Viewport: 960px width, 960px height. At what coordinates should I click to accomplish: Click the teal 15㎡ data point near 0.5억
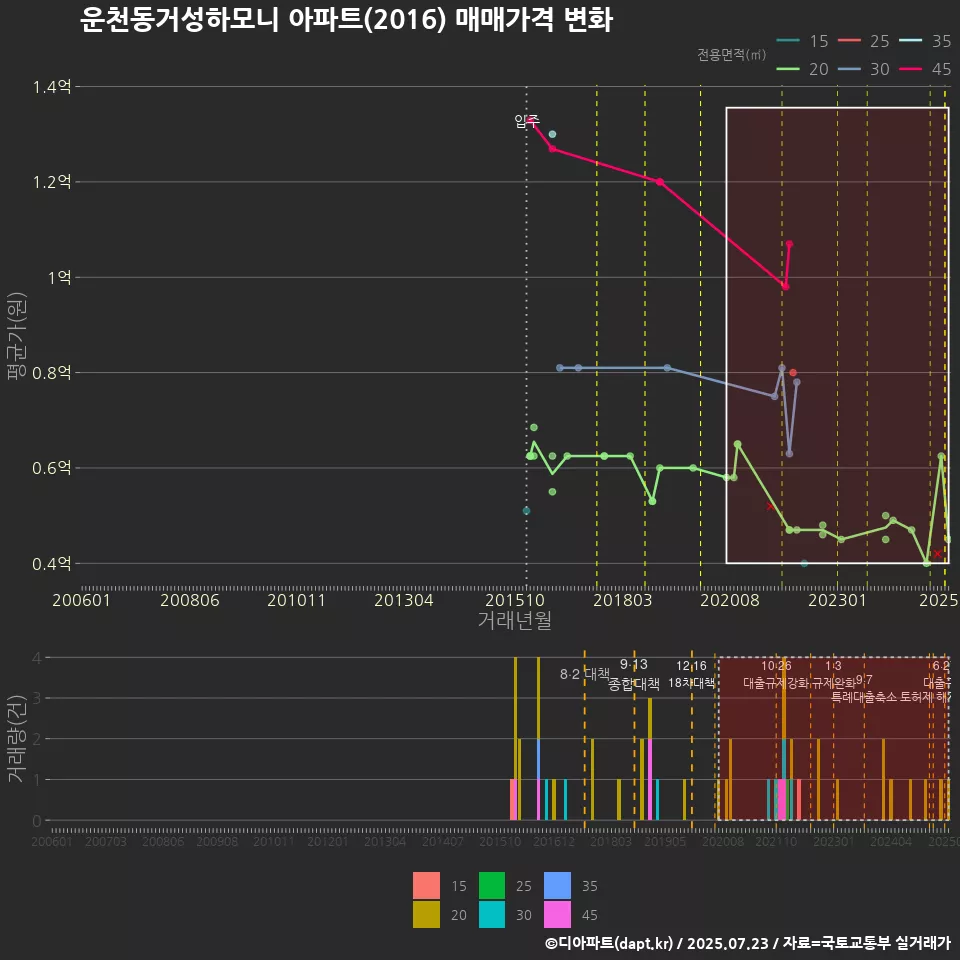pos(526,511)
